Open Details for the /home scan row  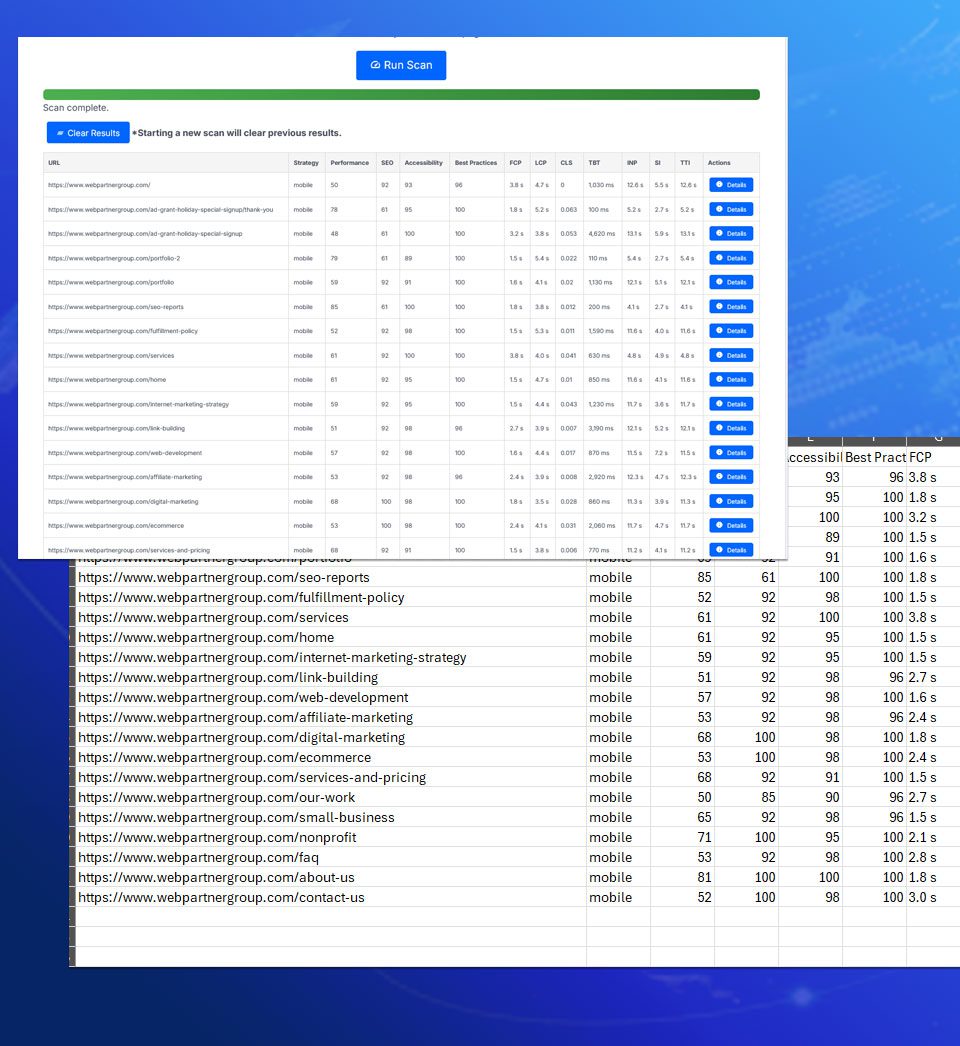[731, 380]
